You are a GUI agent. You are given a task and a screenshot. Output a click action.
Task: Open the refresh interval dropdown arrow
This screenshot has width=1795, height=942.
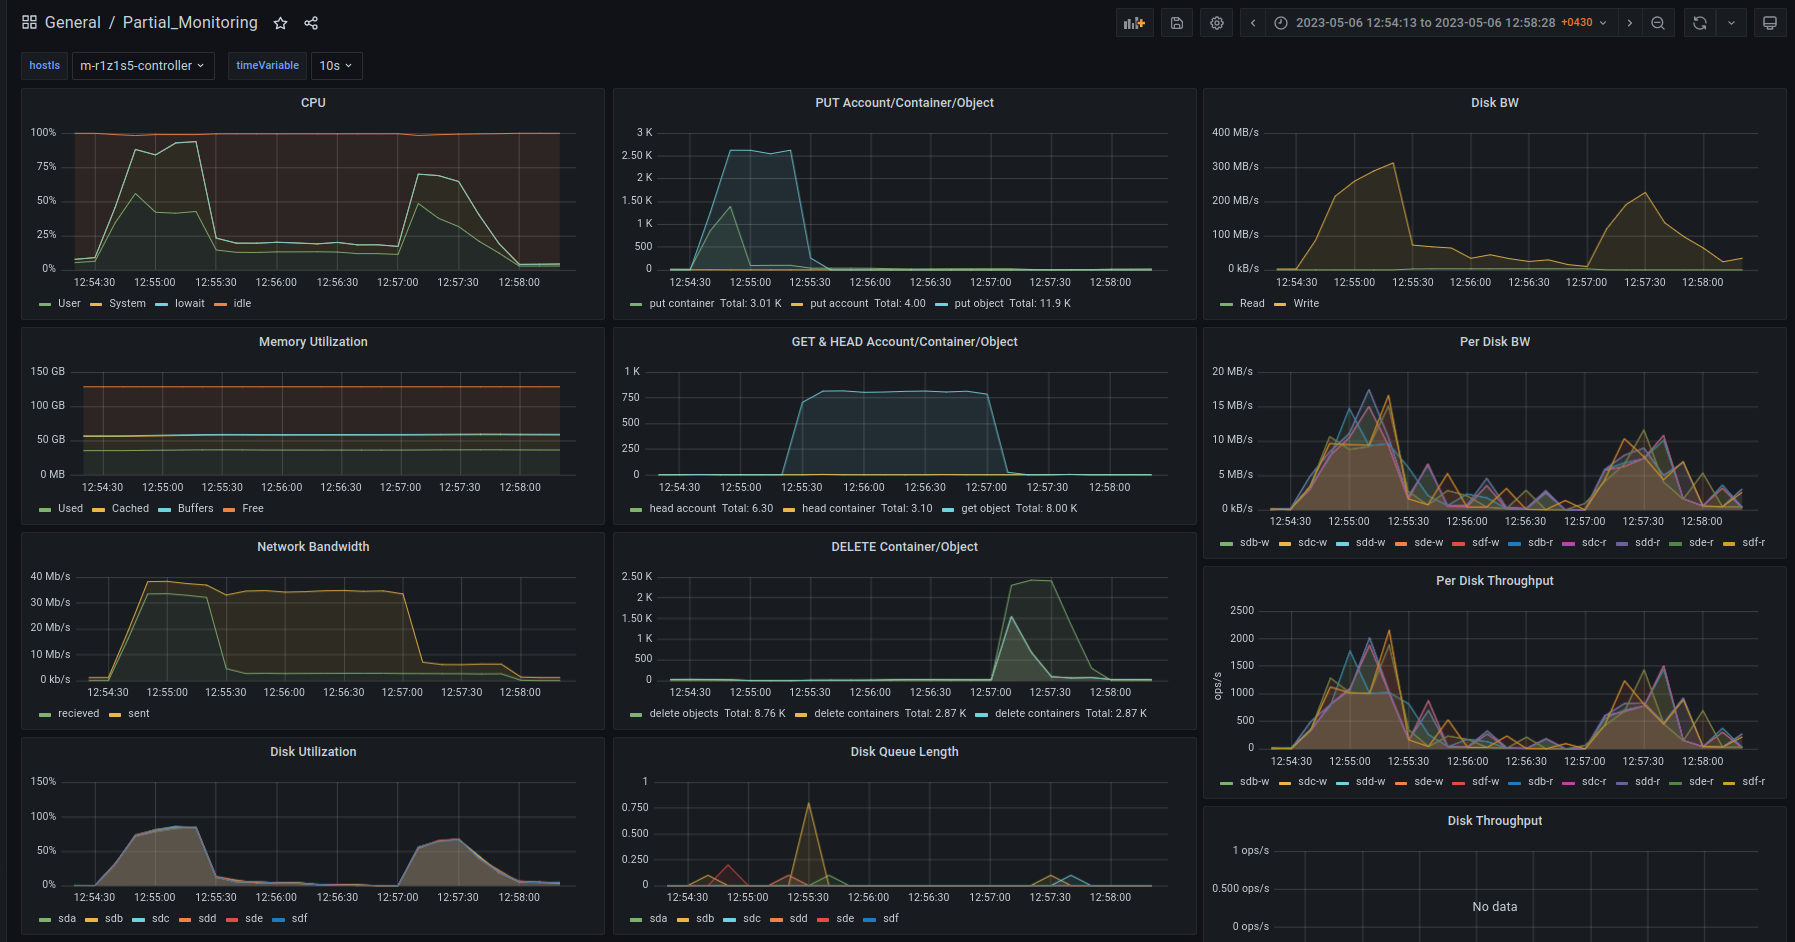coord(1731,23)
